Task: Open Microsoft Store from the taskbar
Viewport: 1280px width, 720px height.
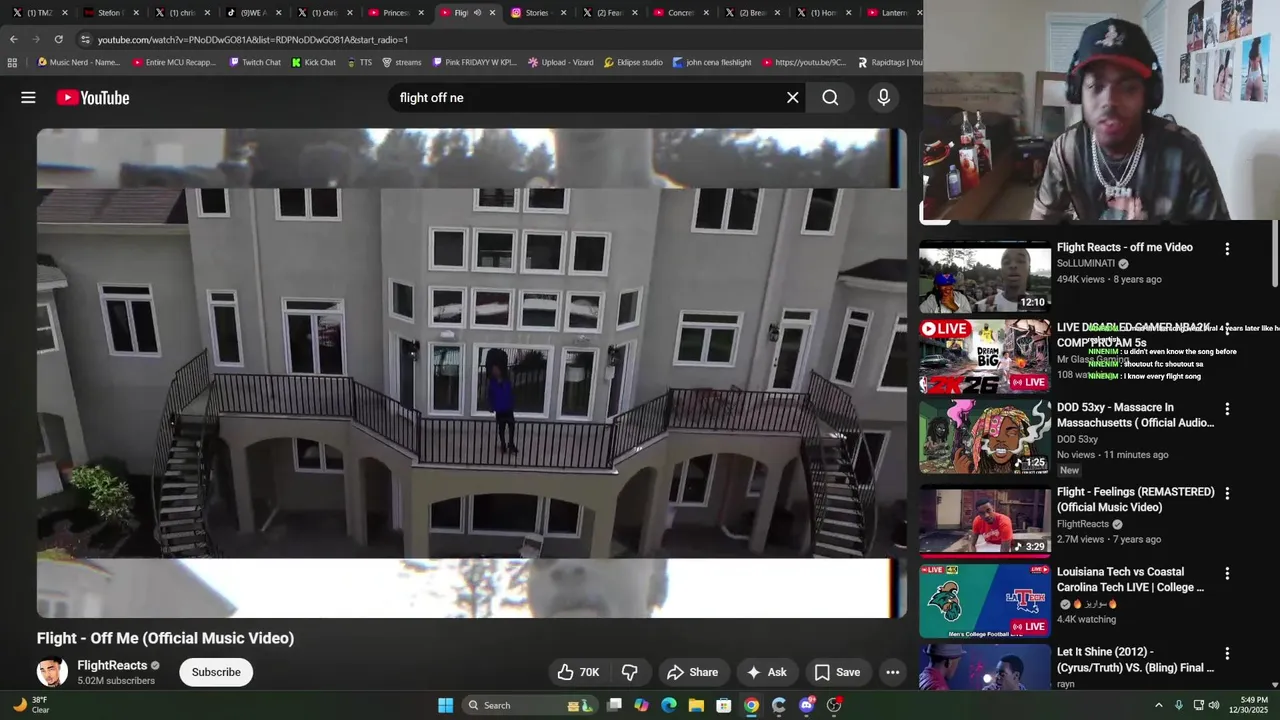Action: coord(724,705)
